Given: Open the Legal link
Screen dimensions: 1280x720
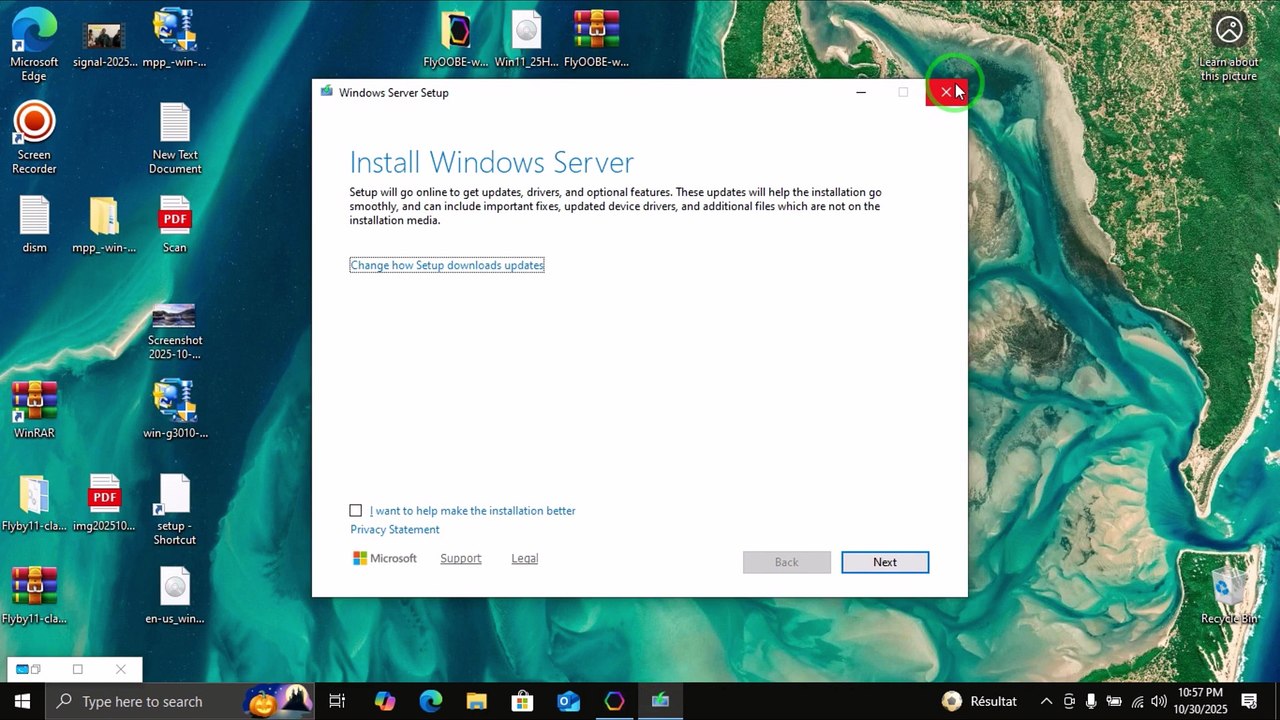Looking at the screenshot, I should [525, 558].
